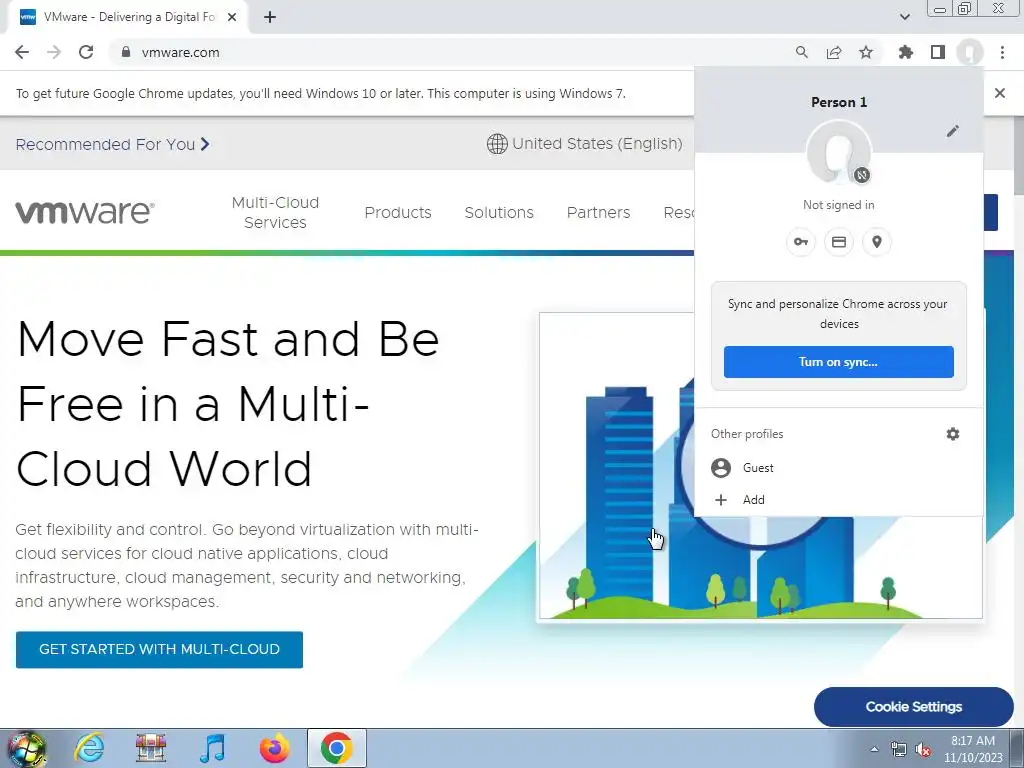
Task: Dismiss the Chrome update infobar
Action: pyautogui.click(x=1000, y=93)
